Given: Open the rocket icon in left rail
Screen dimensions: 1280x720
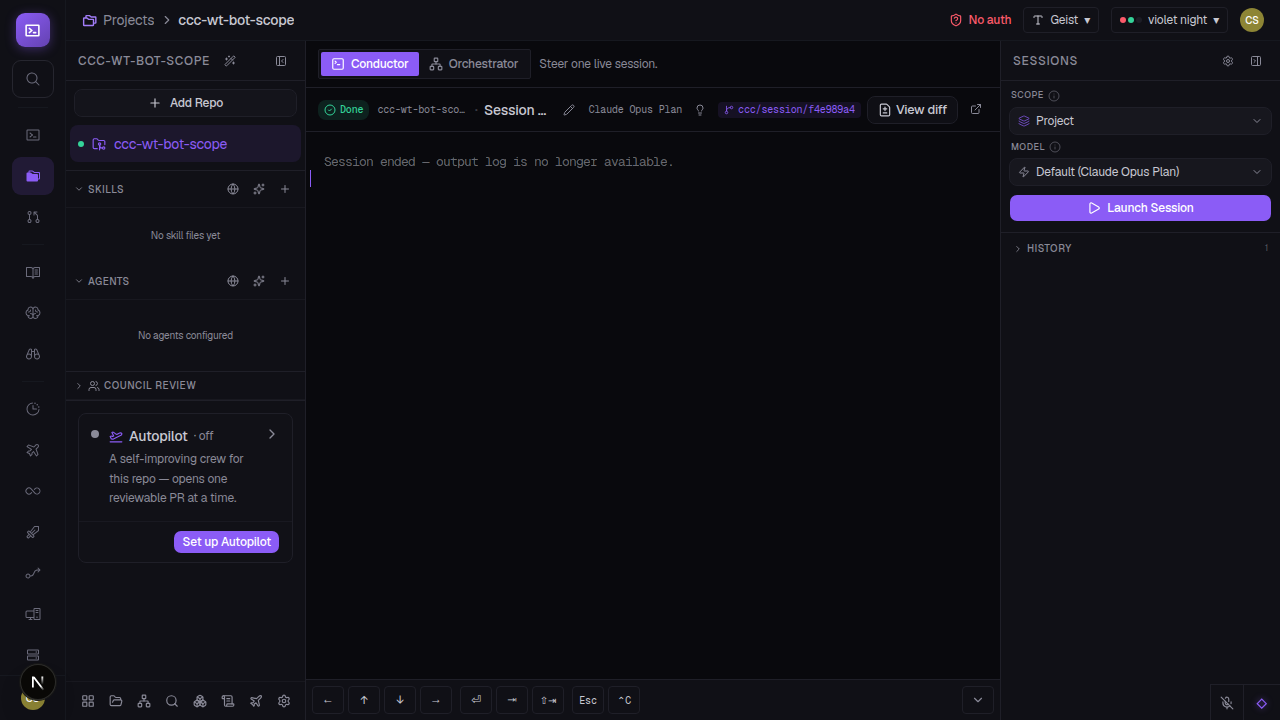Looking at the screenshot, I should (x=33, y=532).
